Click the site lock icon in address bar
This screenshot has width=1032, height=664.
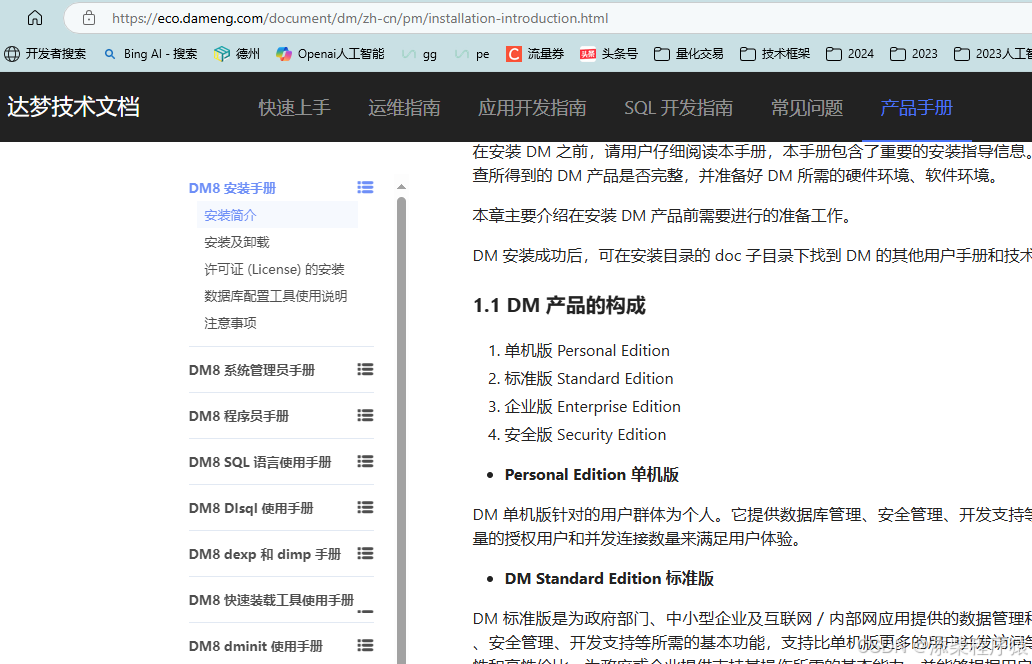[x=89, y=18]
